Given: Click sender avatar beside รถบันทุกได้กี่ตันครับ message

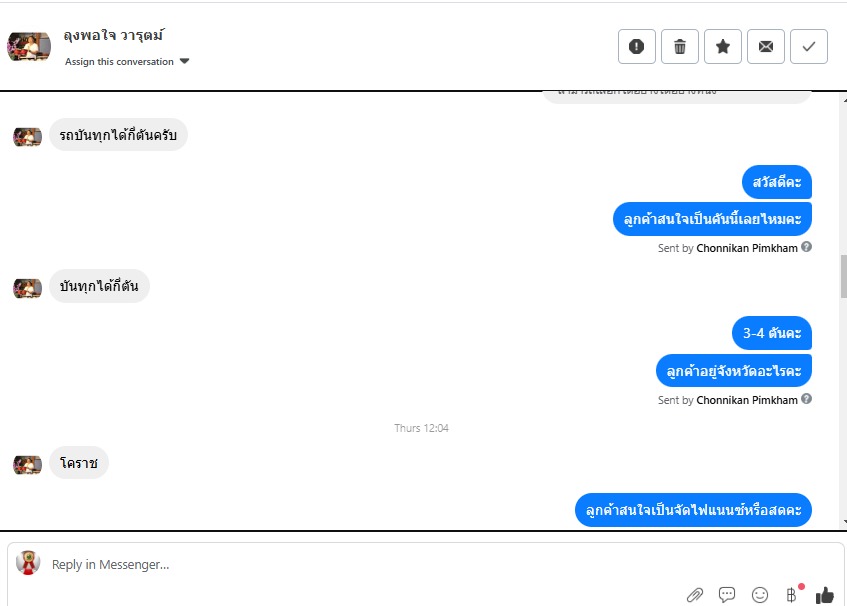Looking at the screenshot, I should [28, 137].
